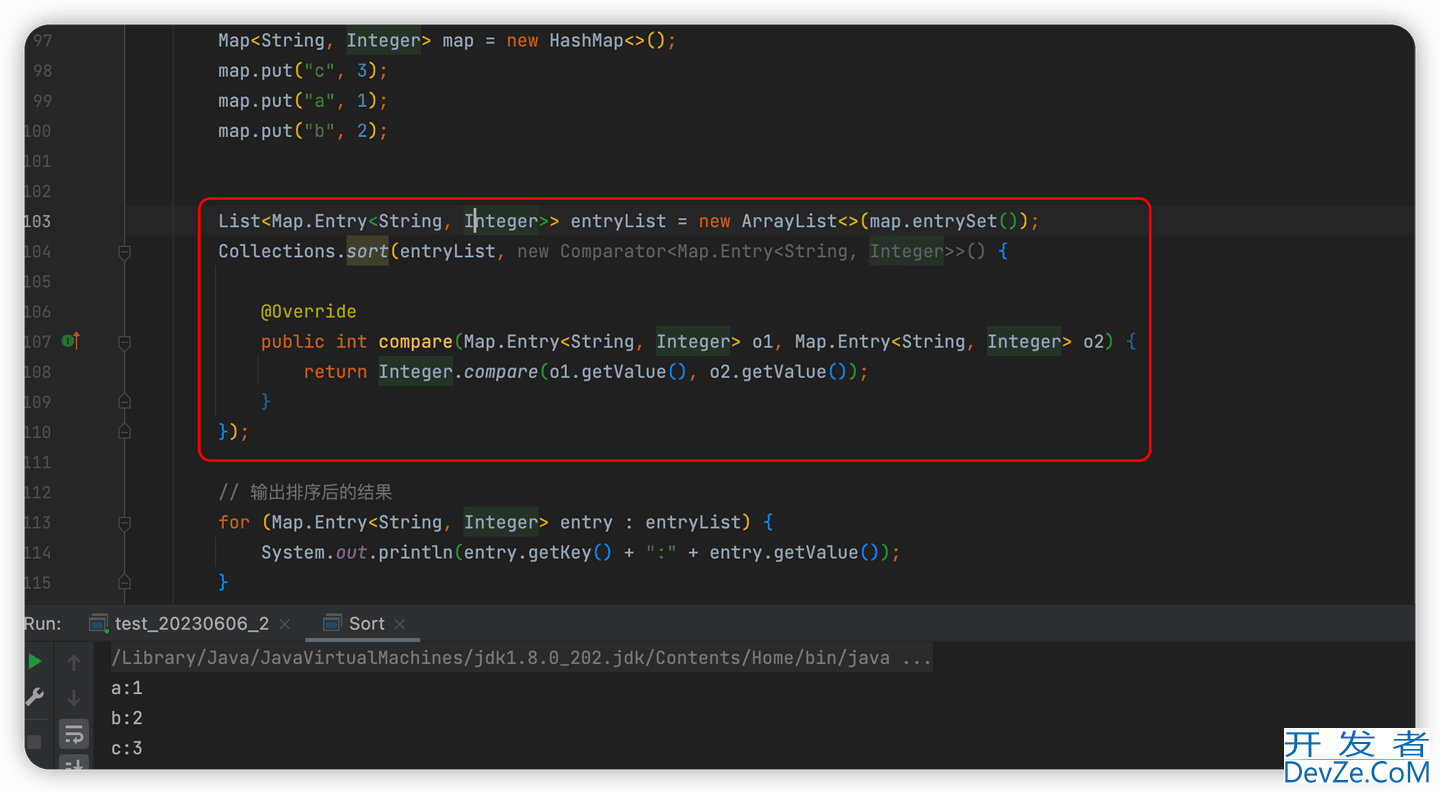
Task: Click the sort method call on line 104
Action: point(367,251)
